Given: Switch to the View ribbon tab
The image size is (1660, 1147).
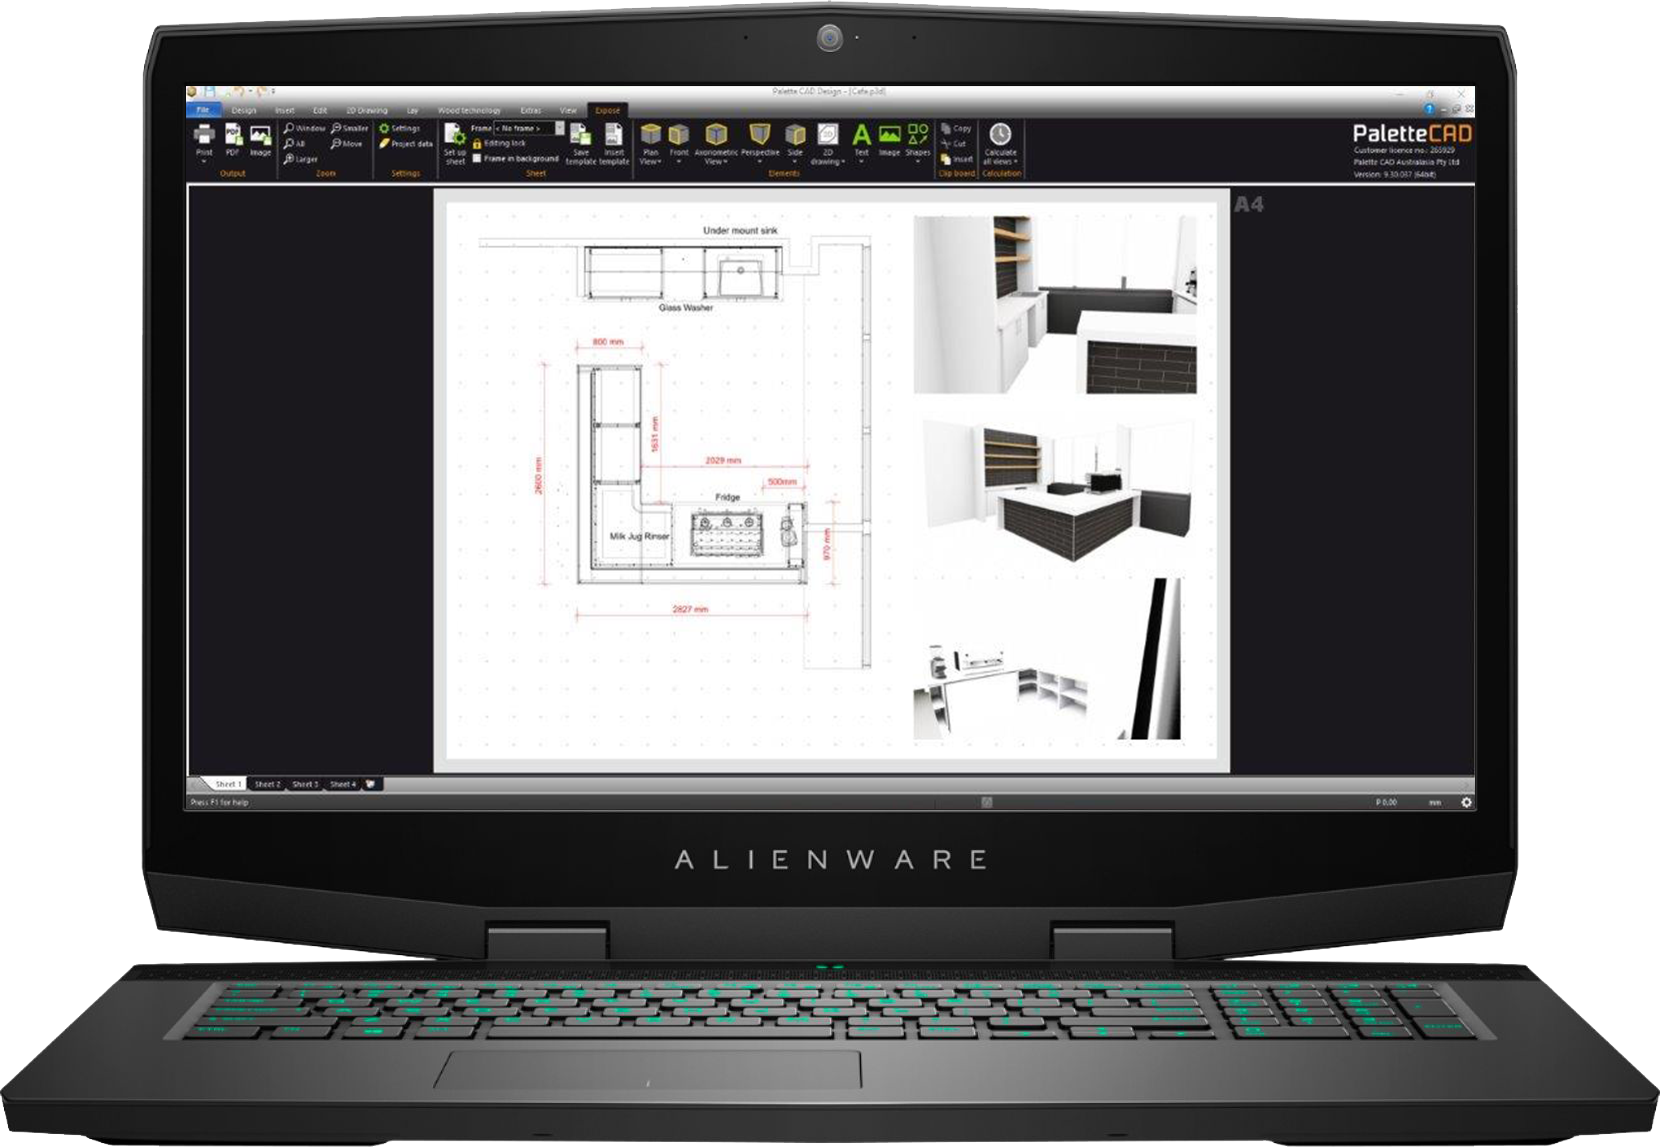Looking at the screenshot, I should (568, 110).
